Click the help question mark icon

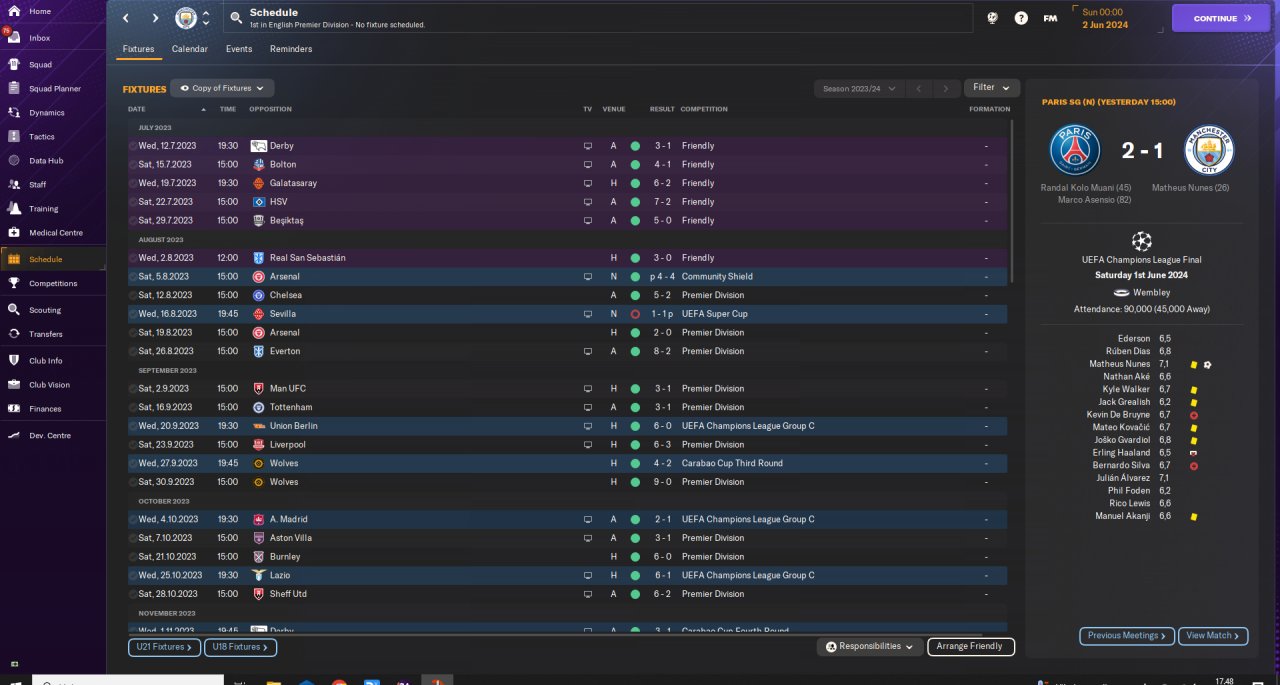[1021, 18]
